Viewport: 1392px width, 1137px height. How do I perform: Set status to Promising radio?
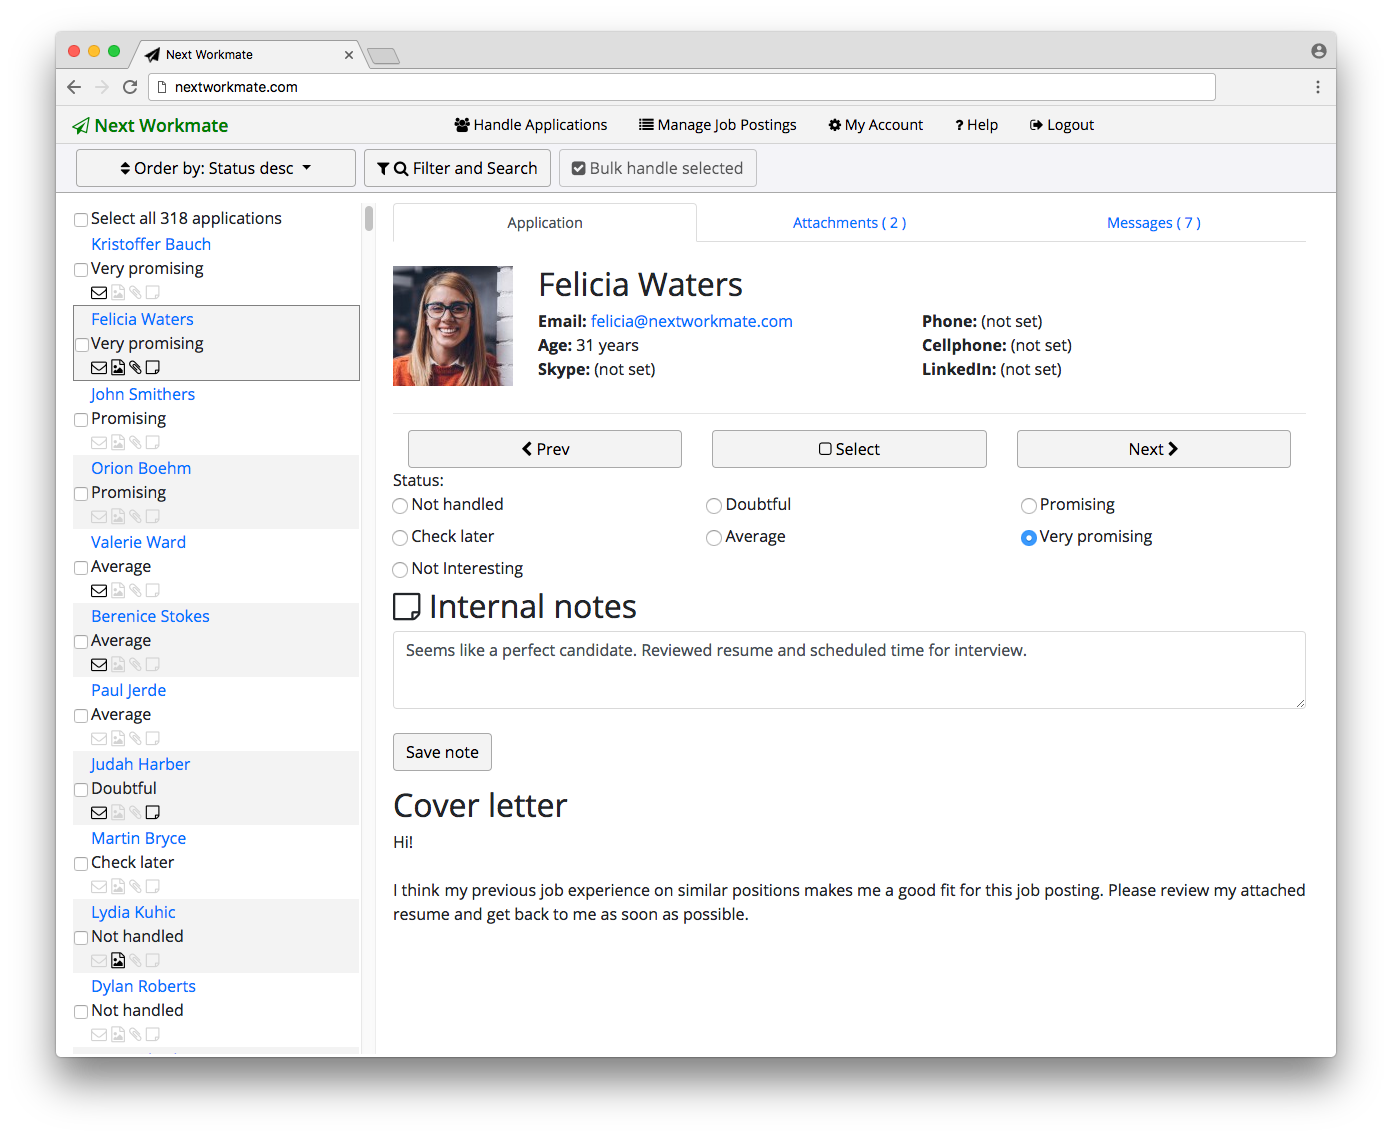[1028, 506]
